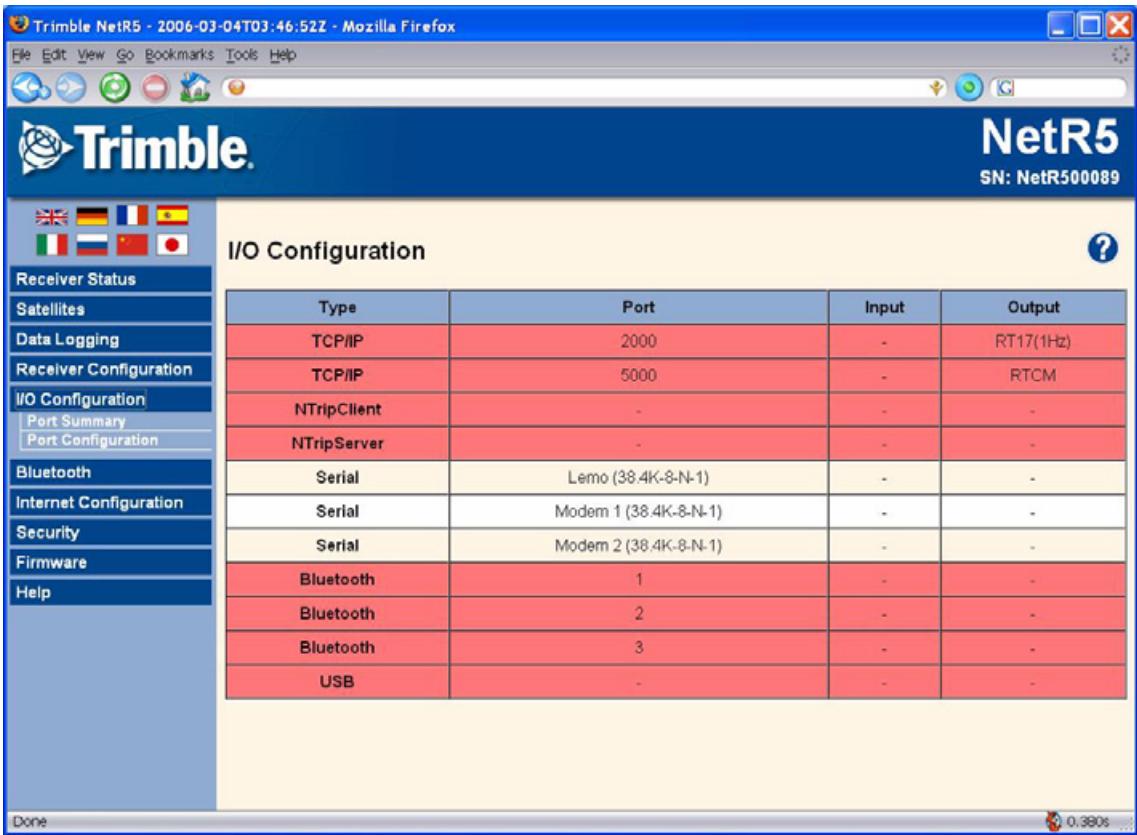Open the Port Configuration submenu item
The width and height of the screenshot is (1137, 835).
pos(92,440)
